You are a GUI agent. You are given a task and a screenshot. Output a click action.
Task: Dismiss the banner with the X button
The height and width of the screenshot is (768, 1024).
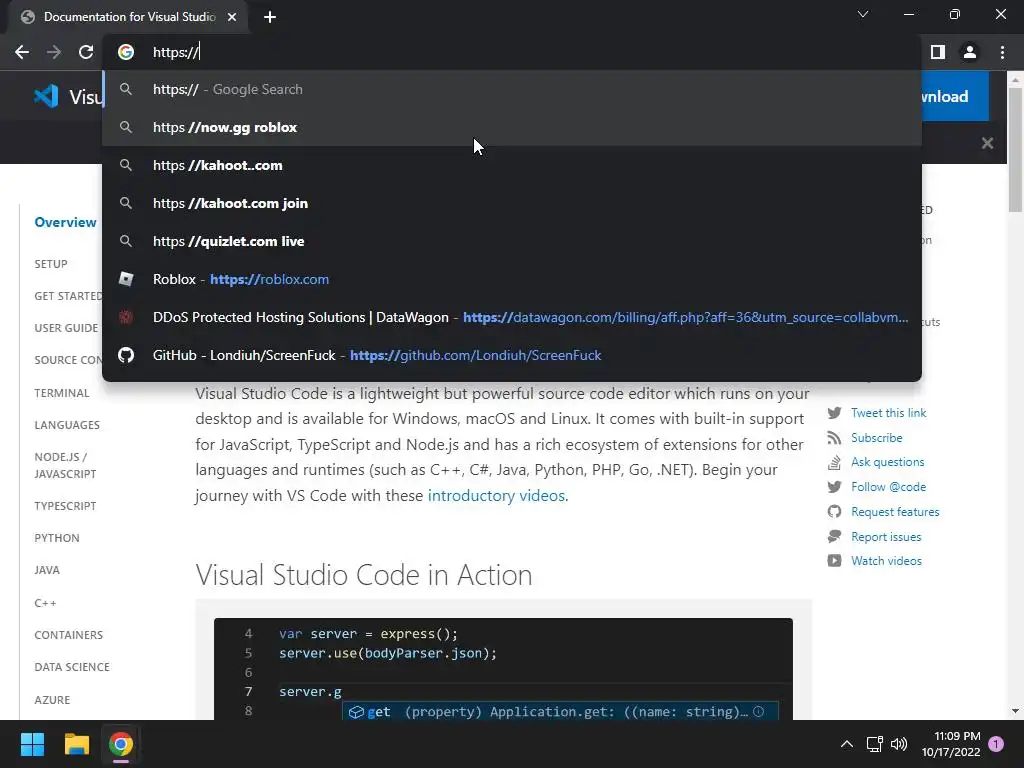[x=987, y=143]
